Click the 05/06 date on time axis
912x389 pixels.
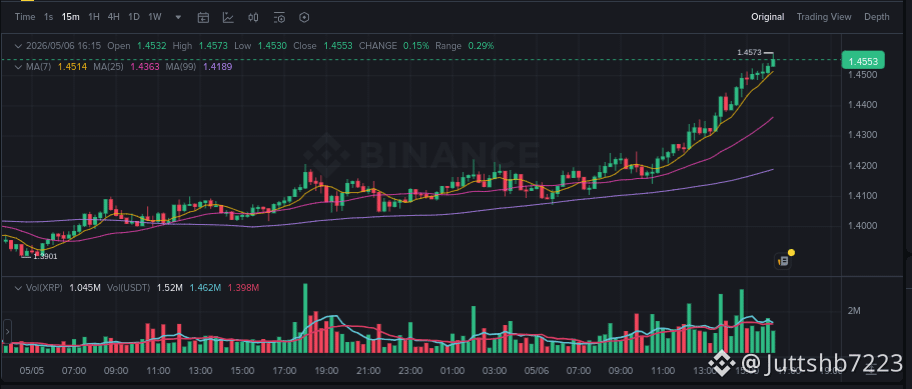point(536,370)
